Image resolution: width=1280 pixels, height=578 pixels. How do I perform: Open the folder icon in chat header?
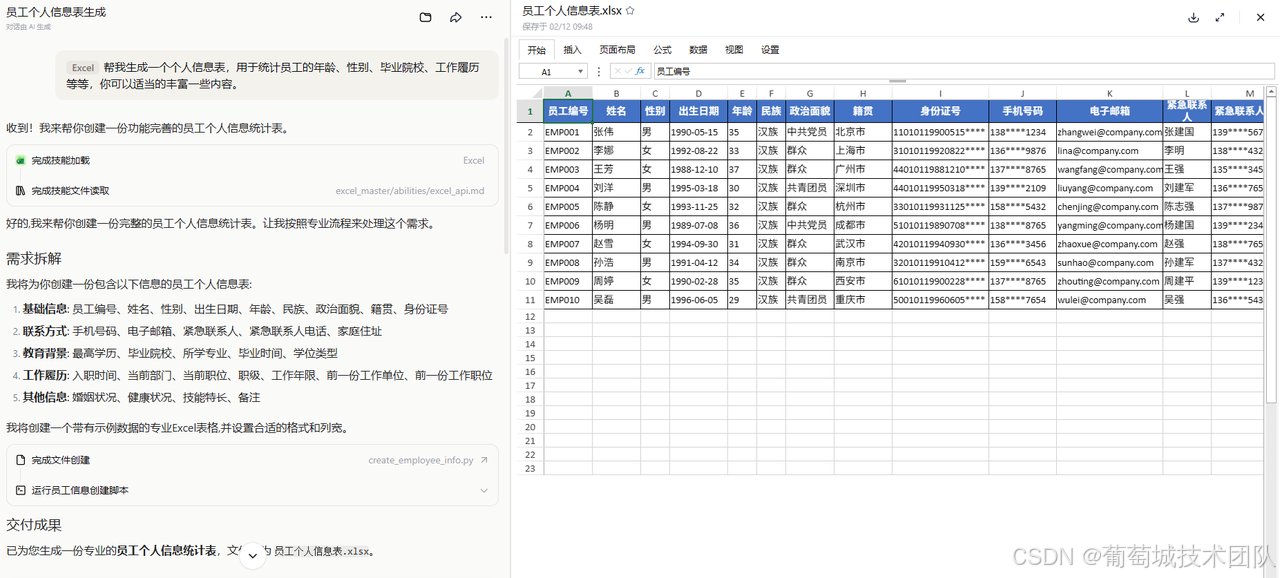[425, 17]
